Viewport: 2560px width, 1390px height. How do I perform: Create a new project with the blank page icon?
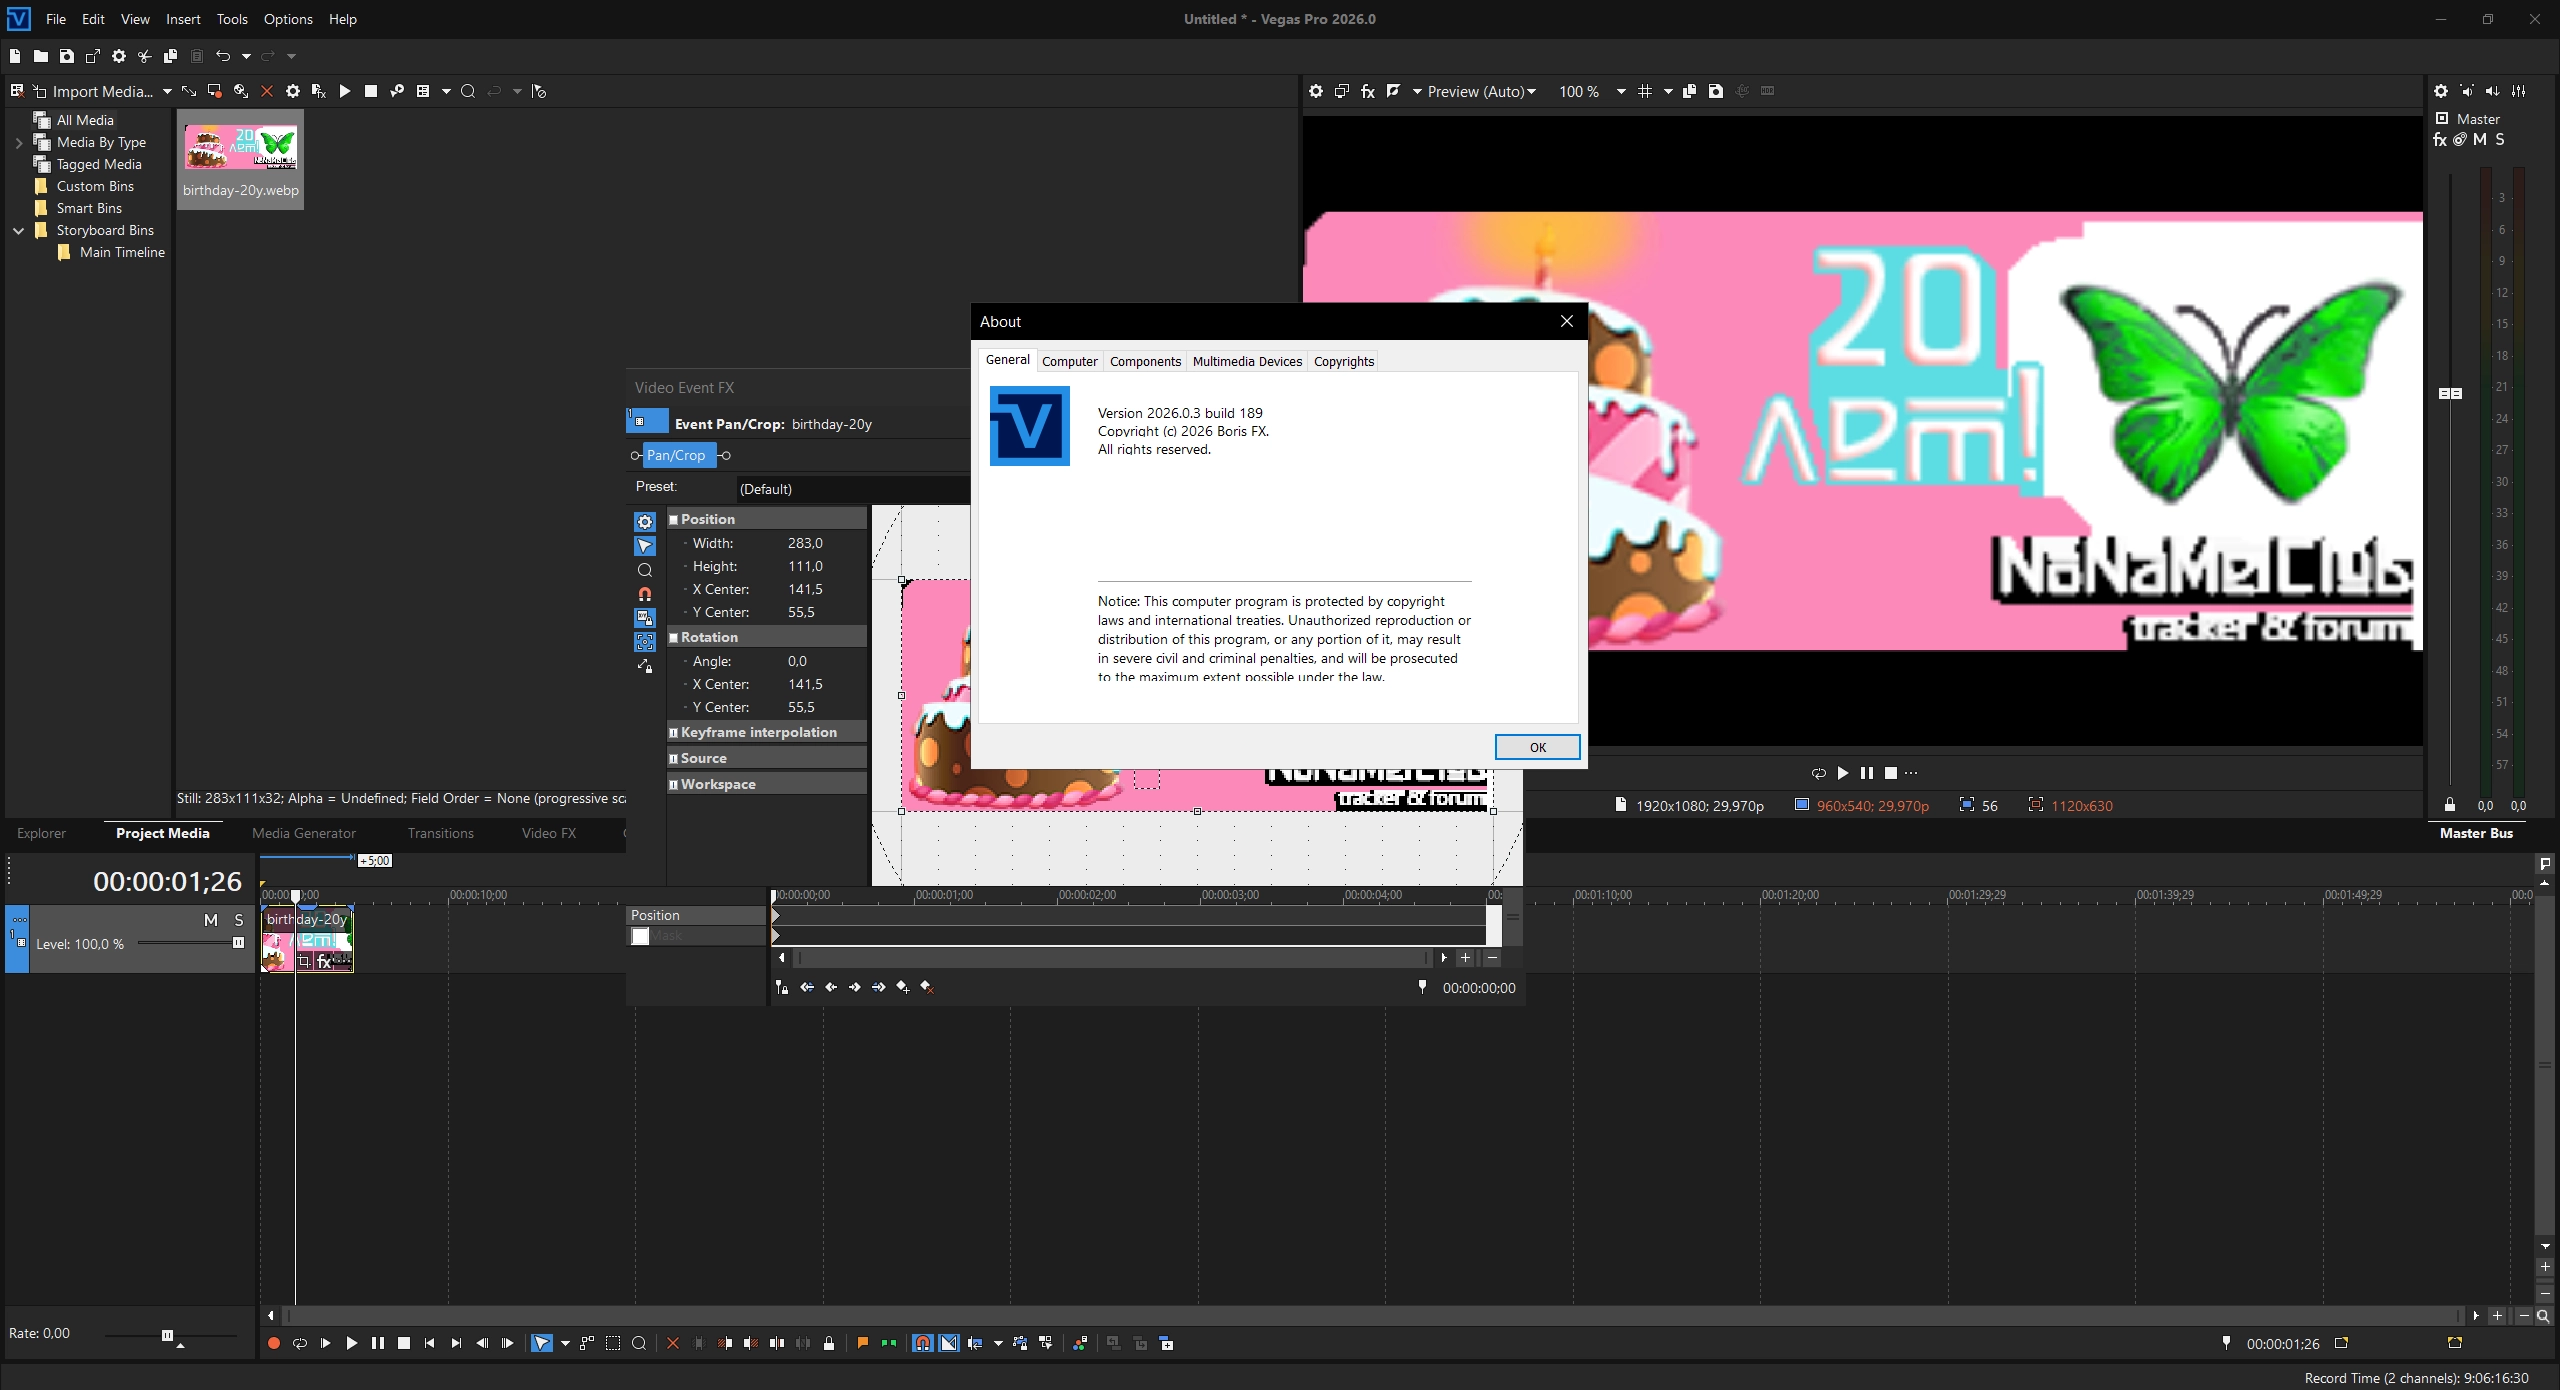point(15,56)
